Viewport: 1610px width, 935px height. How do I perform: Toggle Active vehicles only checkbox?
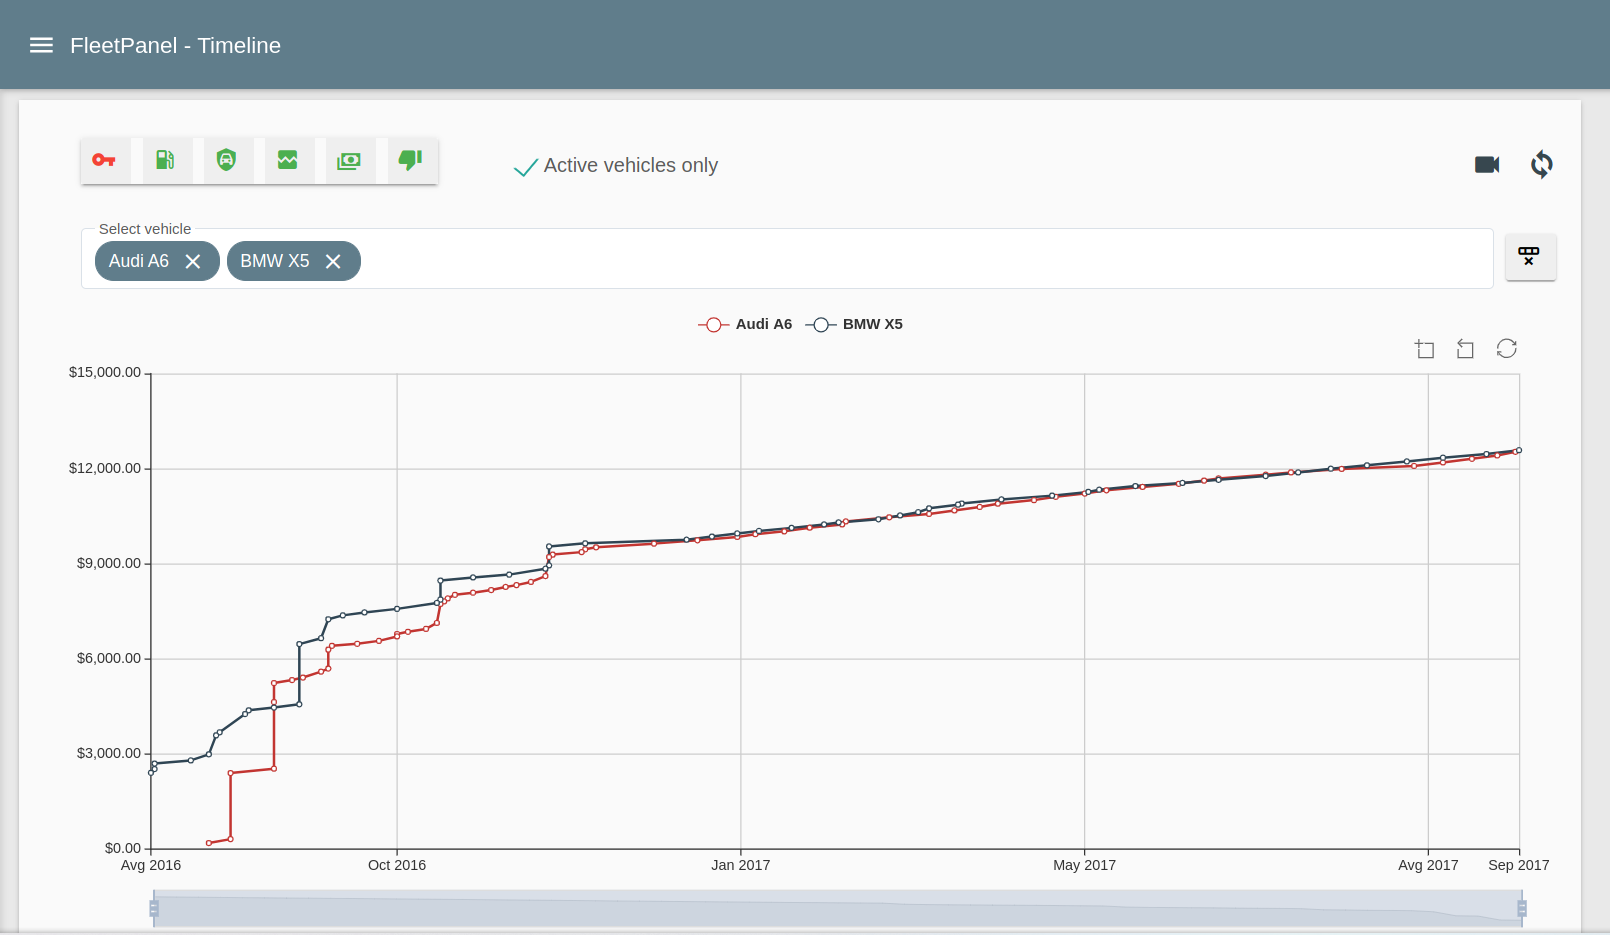click(x=525, y=167)
